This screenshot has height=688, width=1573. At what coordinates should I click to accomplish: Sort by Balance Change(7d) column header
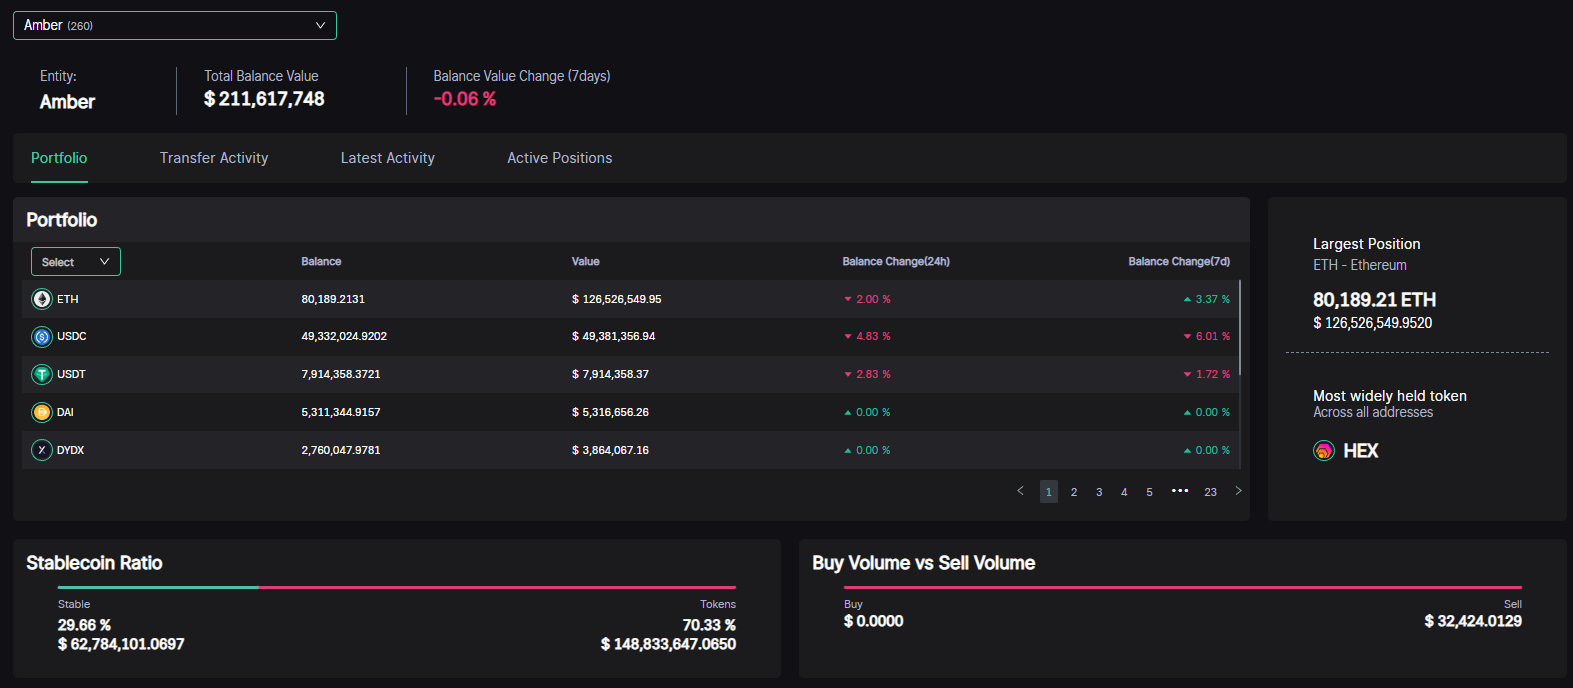pyautogui.click(x=1179, y=262)
